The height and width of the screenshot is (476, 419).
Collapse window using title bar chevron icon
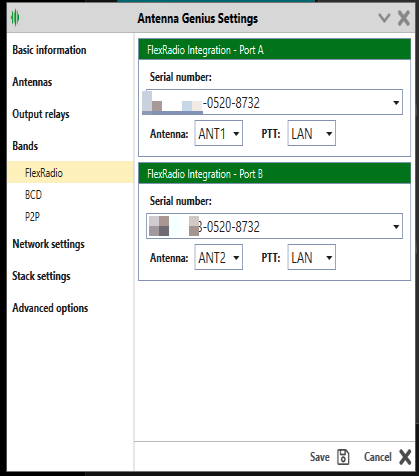pos(384,18)
